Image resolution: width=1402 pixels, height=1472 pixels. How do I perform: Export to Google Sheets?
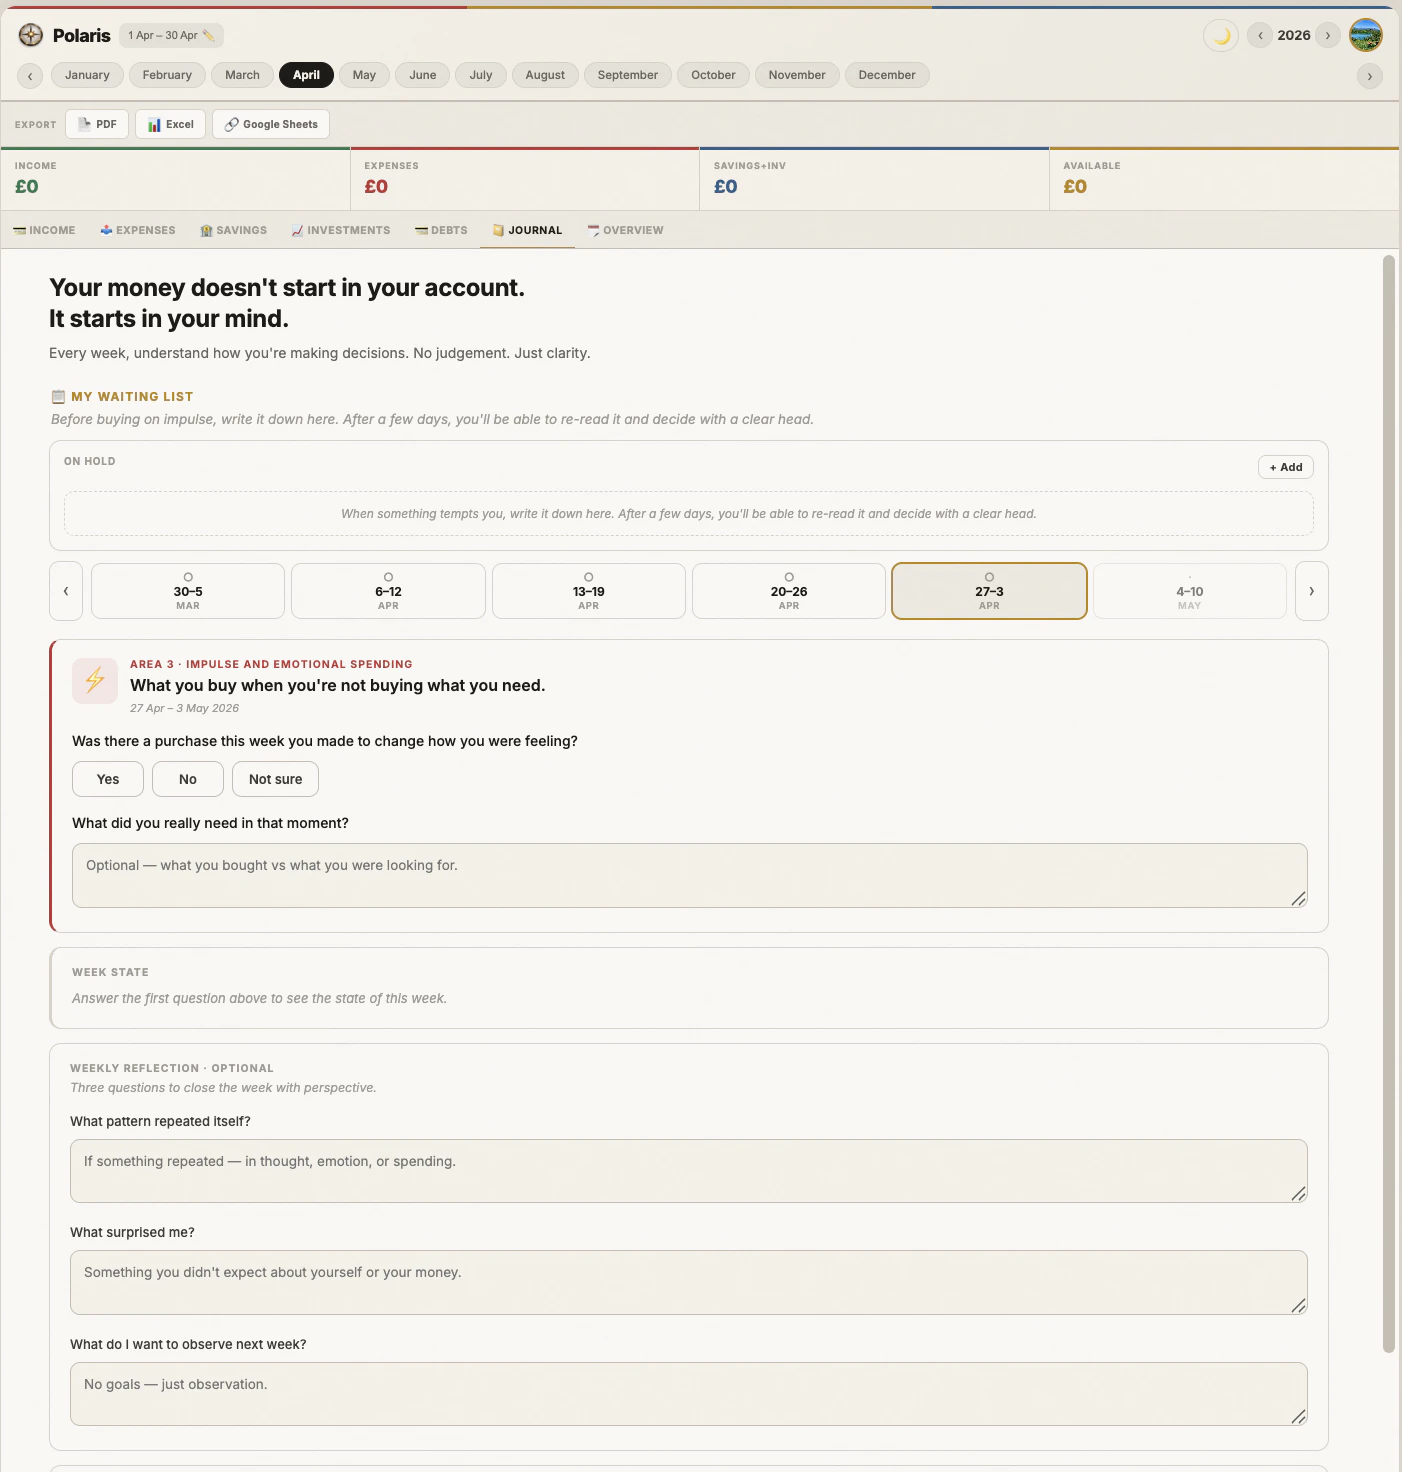point(271,124)
